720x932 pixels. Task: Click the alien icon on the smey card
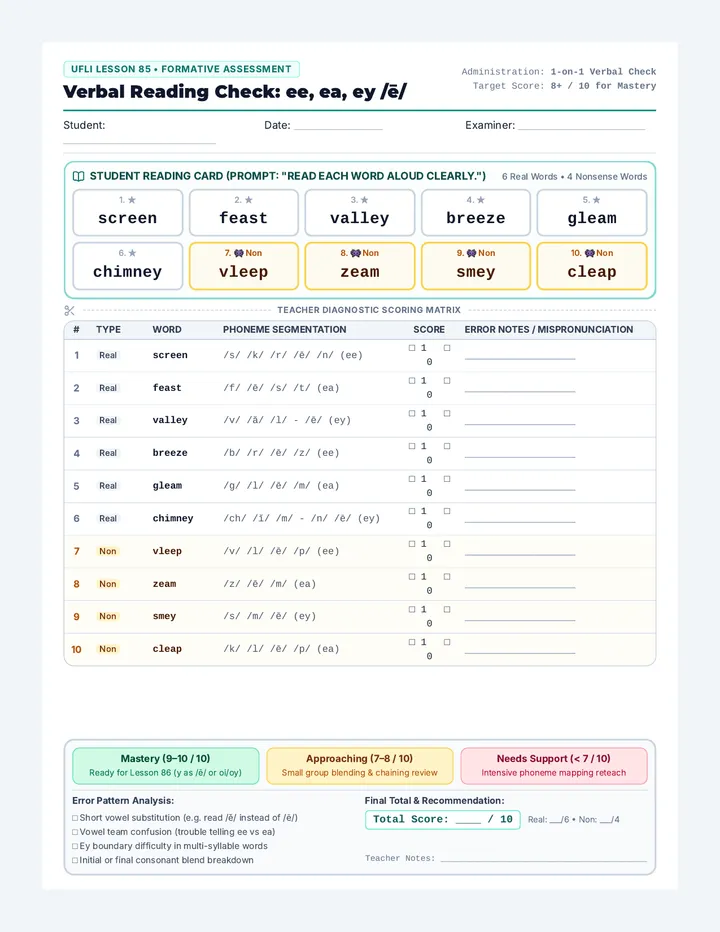(471, 253)
